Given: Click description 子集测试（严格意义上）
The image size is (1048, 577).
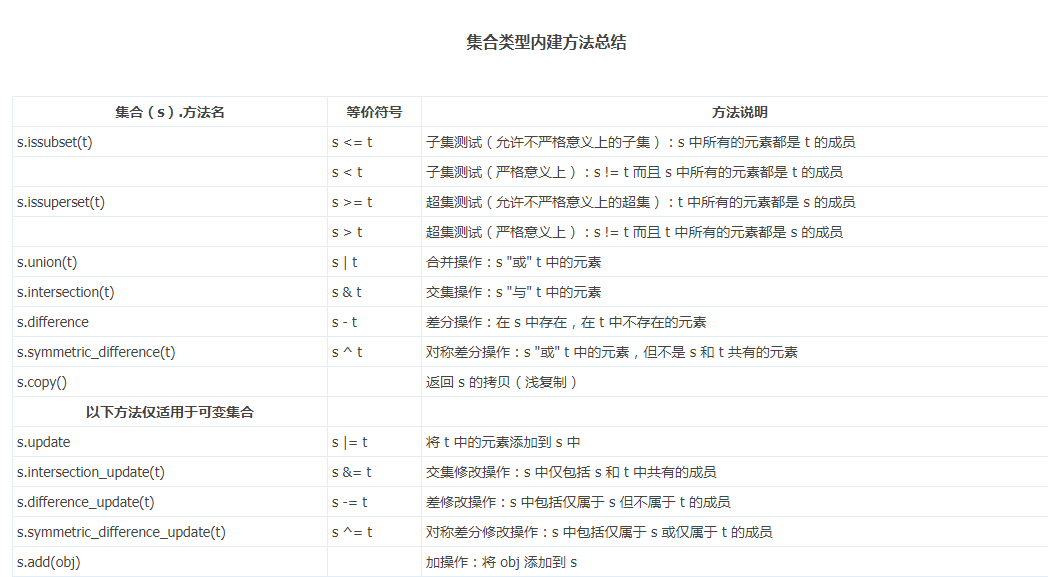Looking at the screenshot, I should pos(634,172).
